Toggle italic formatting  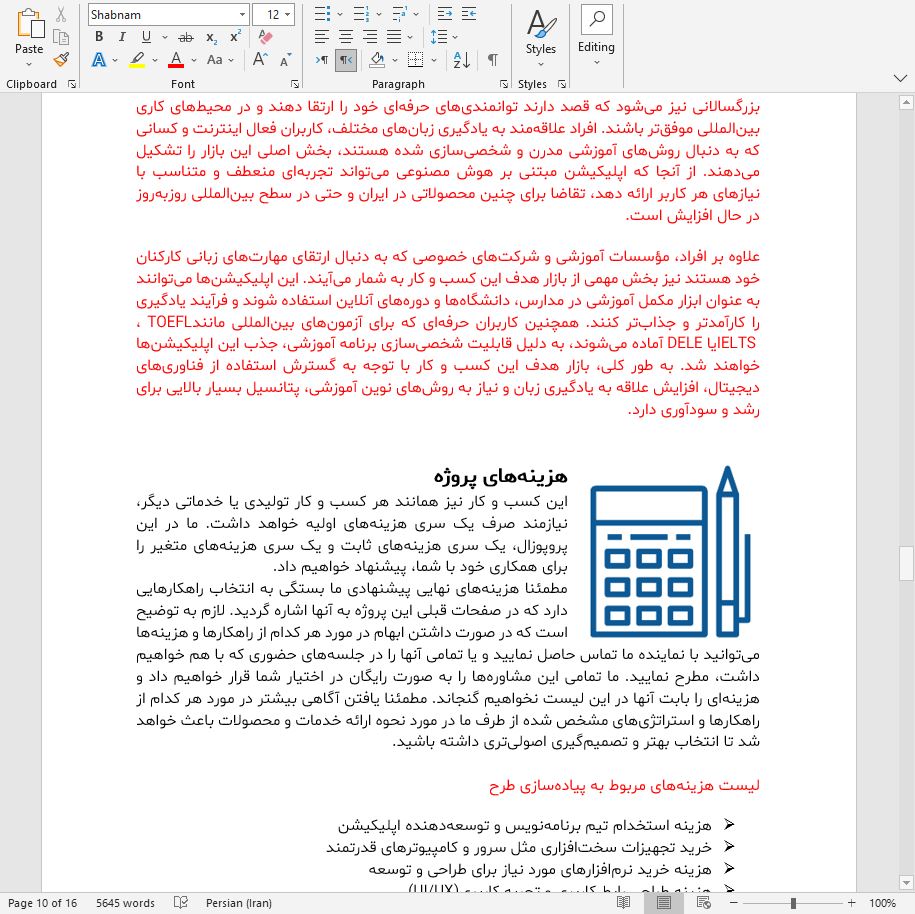[121, 37]
